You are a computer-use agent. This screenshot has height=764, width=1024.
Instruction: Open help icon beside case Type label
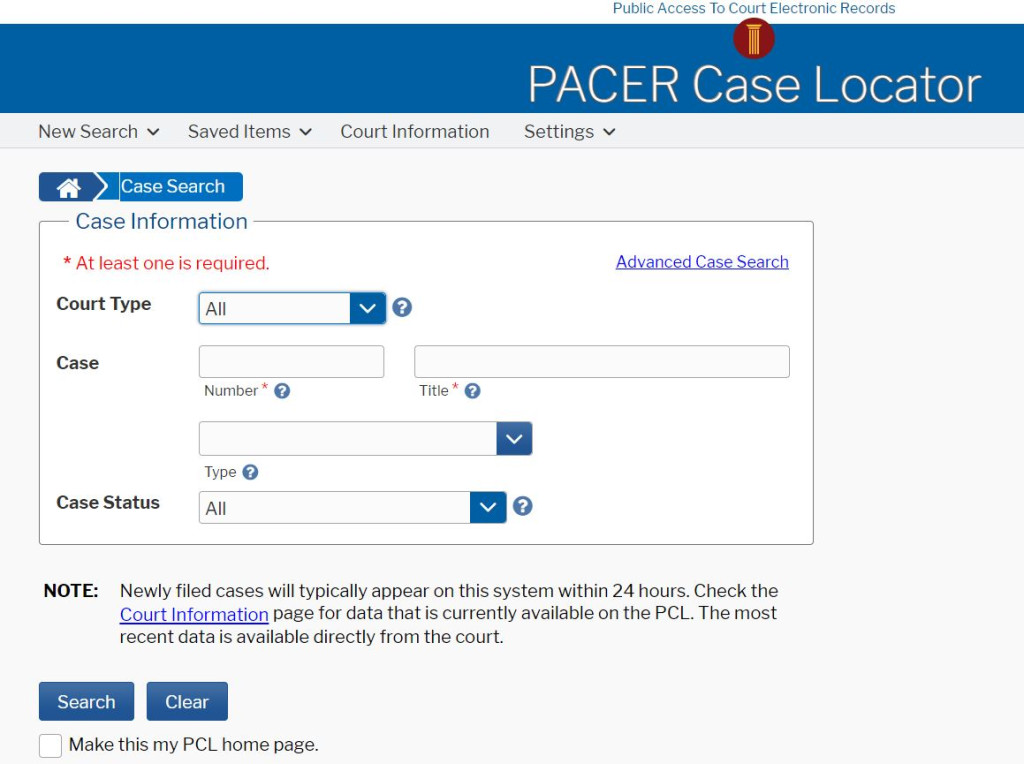250,472
